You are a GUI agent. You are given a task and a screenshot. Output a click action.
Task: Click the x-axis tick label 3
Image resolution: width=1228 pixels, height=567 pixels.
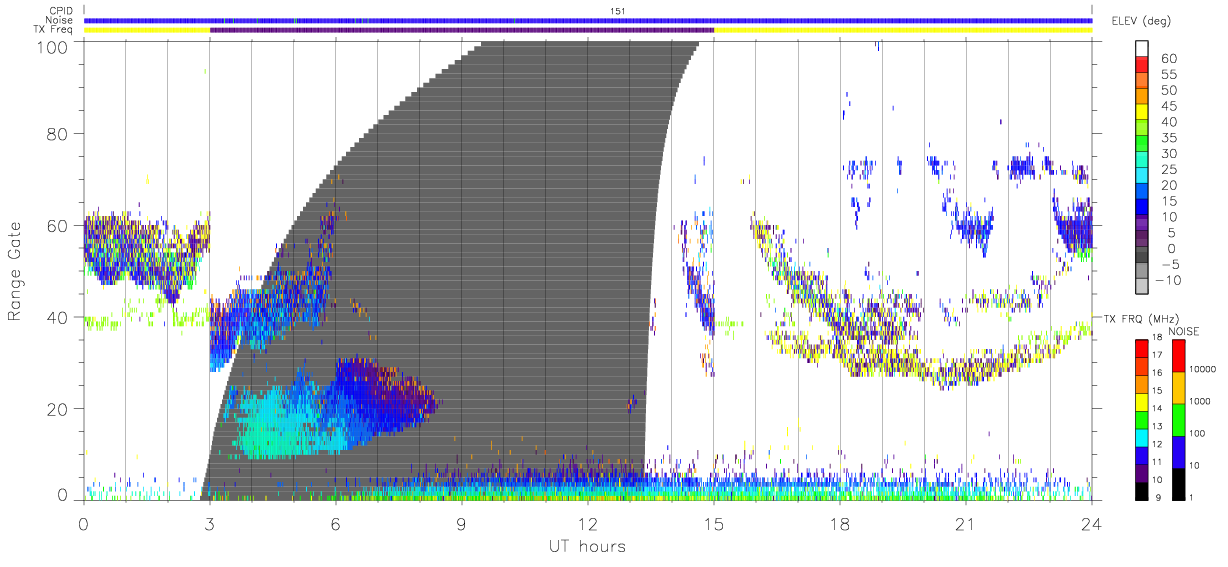[x=210, y=524]
